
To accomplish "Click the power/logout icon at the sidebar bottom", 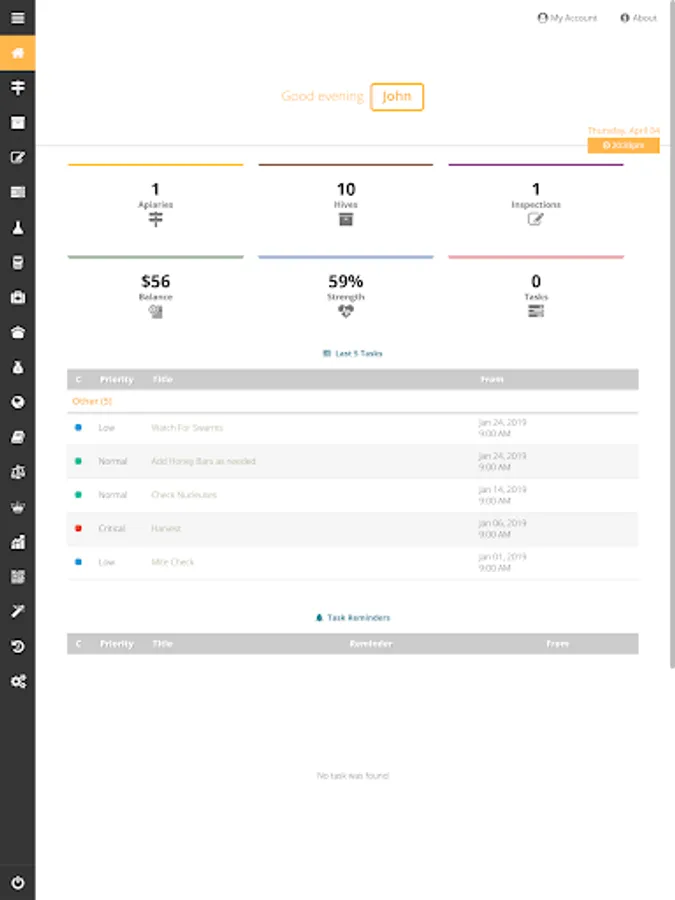I will (x=18, y=883).
